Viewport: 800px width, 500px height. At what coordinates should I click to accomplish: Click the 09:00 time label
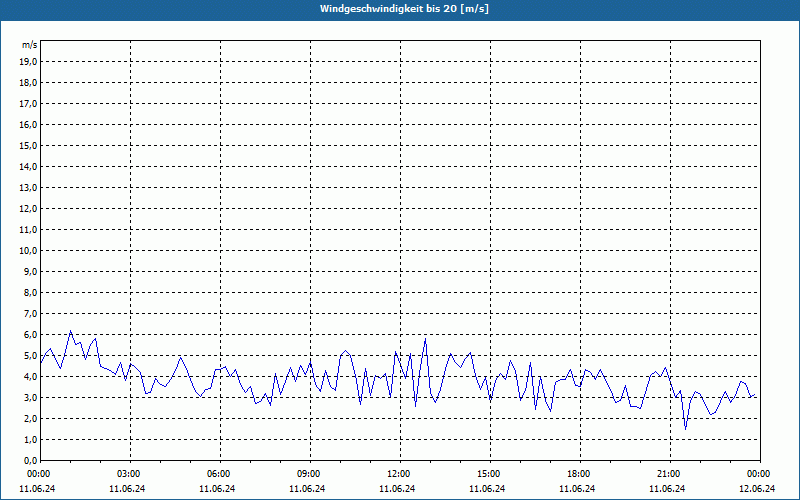click(x=310, y=474)
